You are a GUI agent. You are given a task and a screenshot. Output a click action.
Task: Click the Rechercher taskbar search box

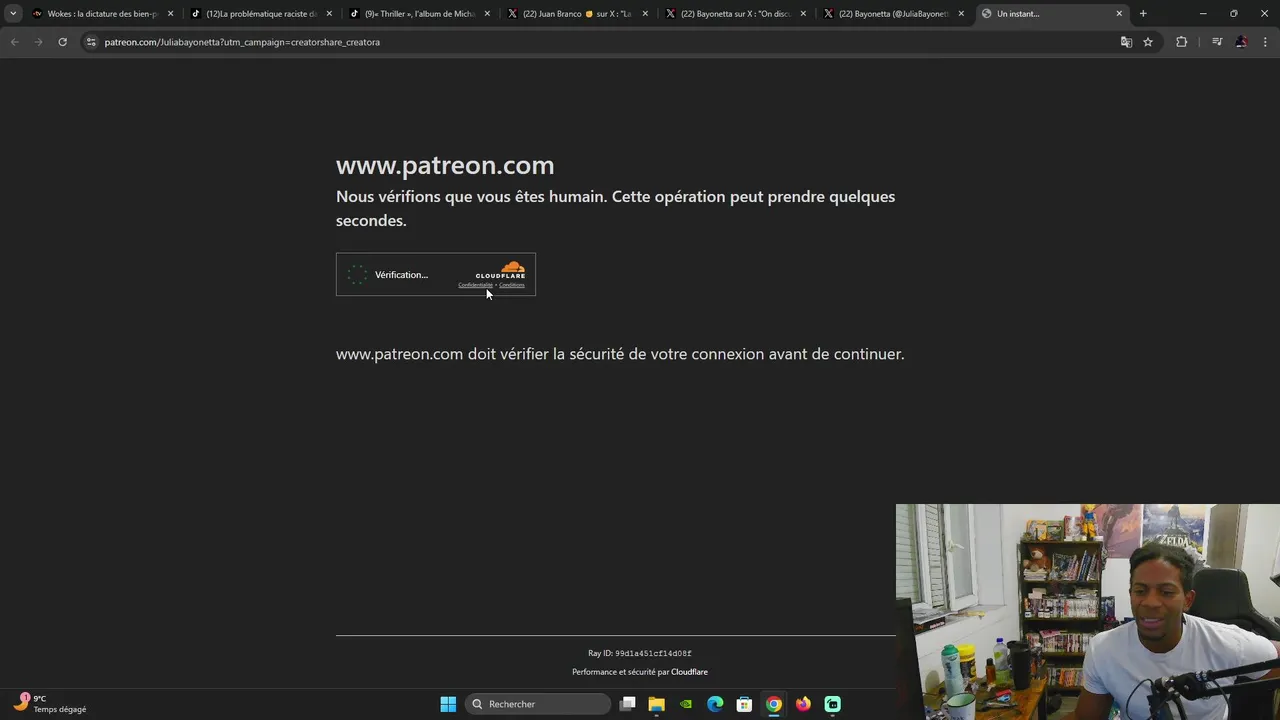click(x=540, y=704)
